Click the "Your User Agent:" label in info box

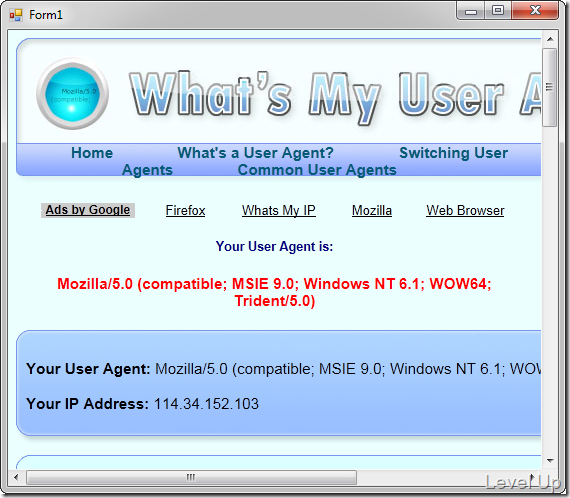(88, 369)
